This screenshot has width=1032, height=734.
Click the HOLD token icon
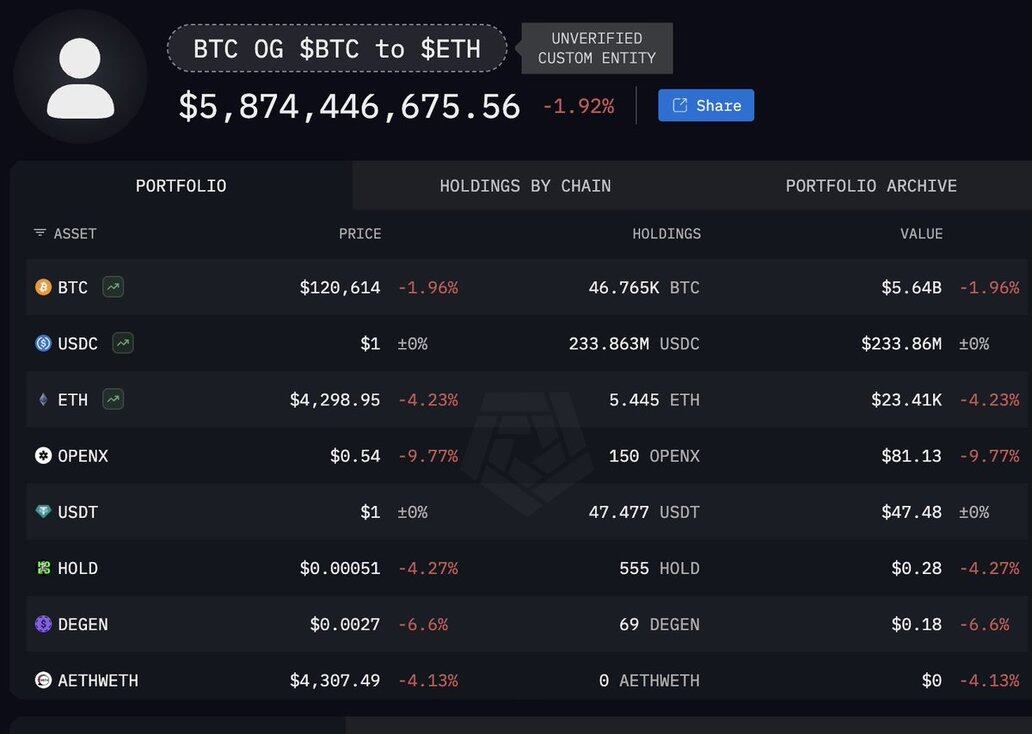pos(43,568)
